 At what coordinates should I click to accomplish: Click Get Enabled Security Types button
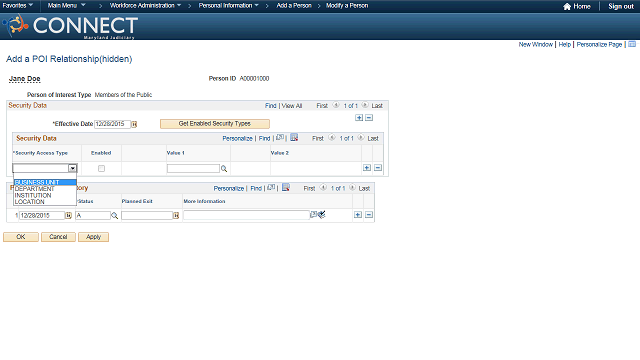pyautogui.click(x=215, y=124)
